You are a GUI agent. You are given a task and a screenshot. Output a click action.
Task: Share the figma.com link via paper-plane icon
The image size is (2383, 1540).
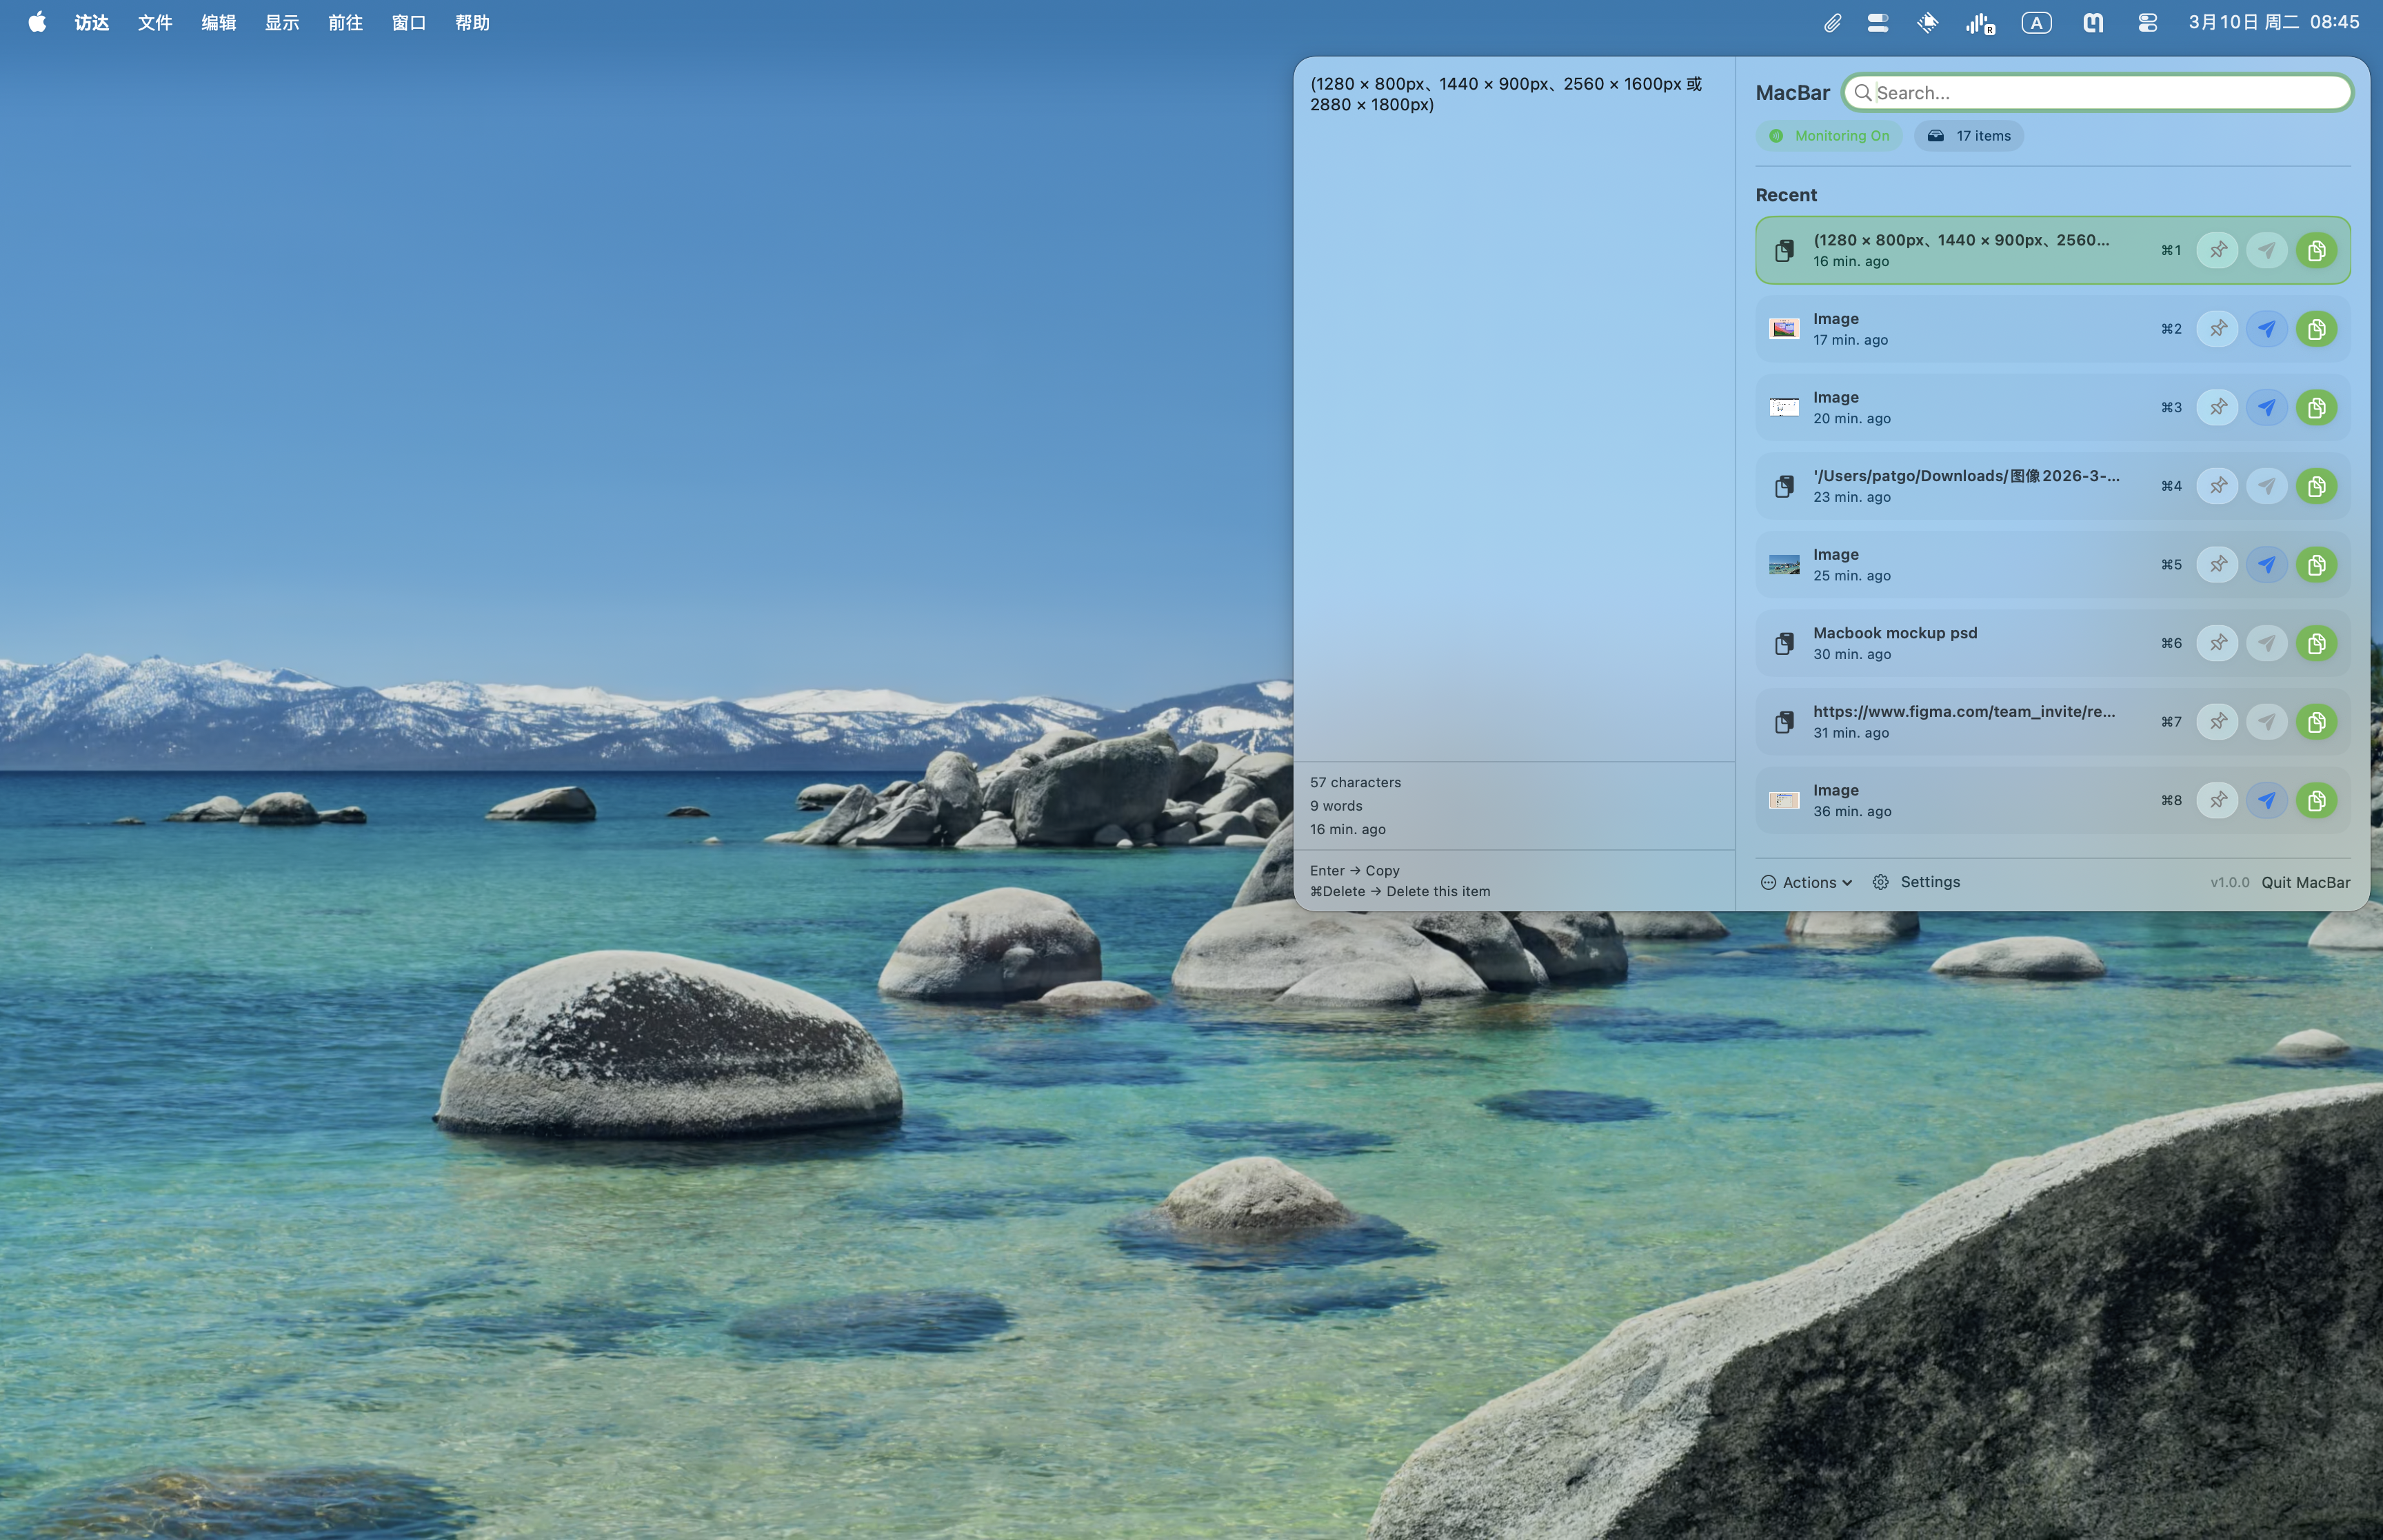click(x=2268, y=721)
